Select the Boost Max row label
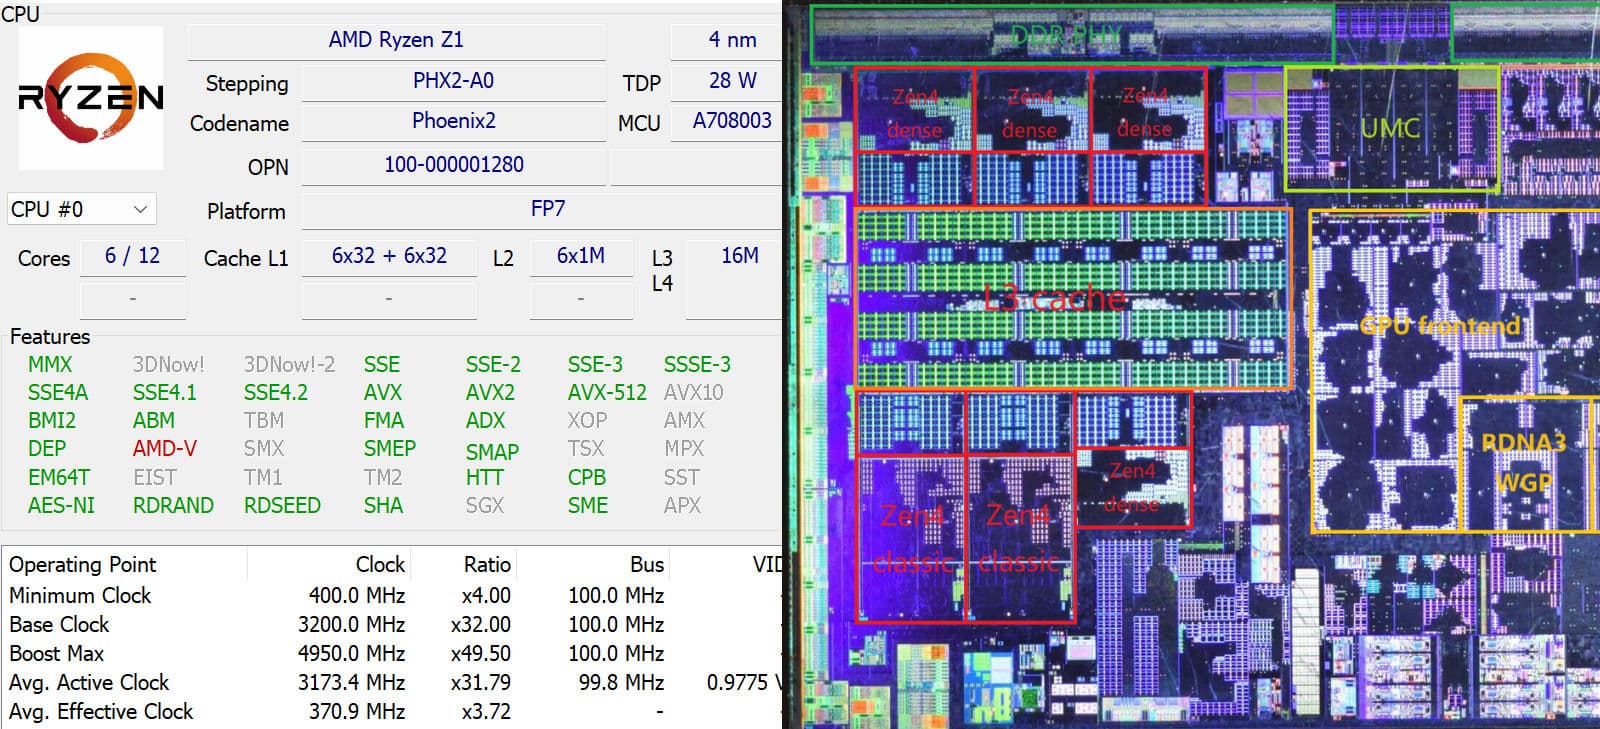The image size is (1600, 729). pos(56,654)
